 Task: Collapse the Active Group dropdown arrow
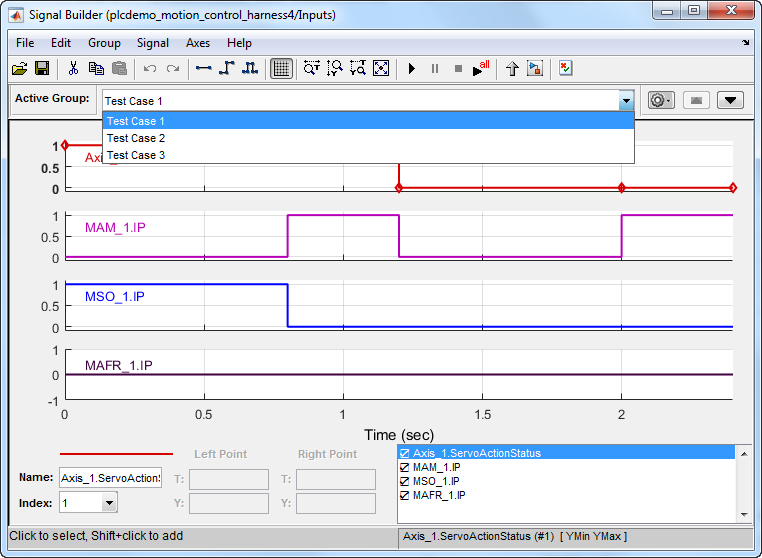click(x=626, y=101)
